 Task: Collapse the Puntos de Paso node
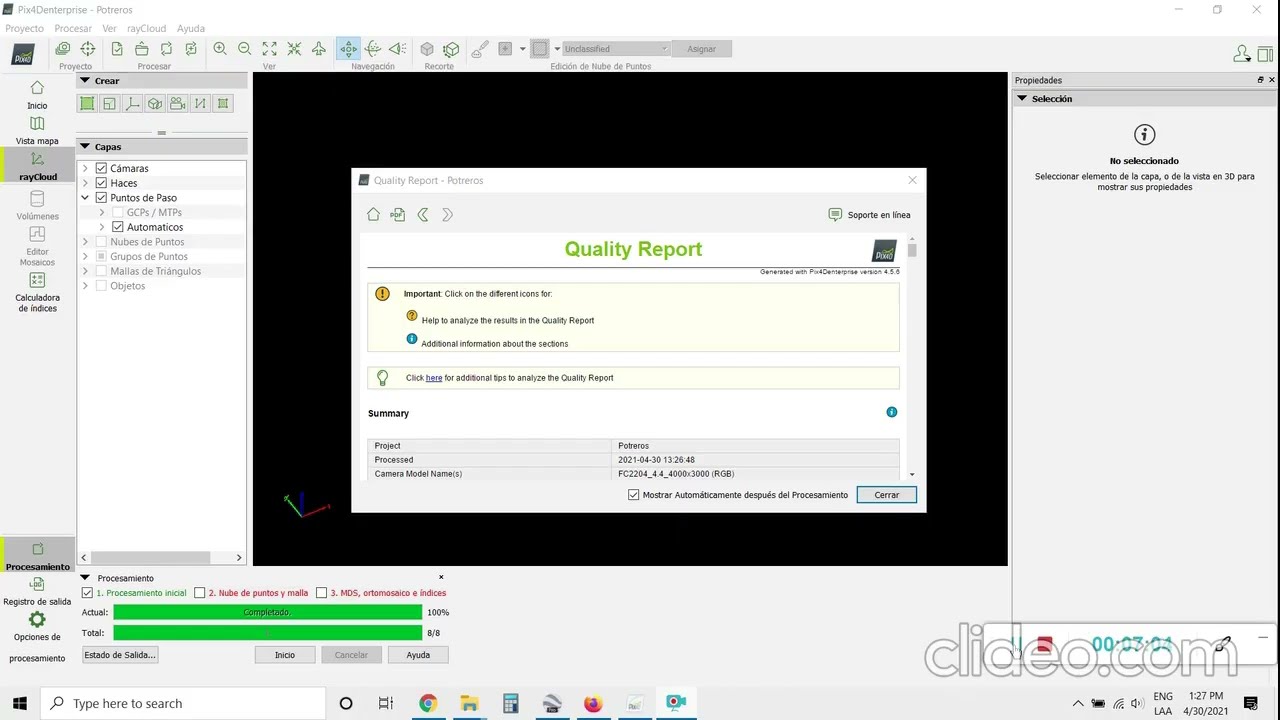85,197
